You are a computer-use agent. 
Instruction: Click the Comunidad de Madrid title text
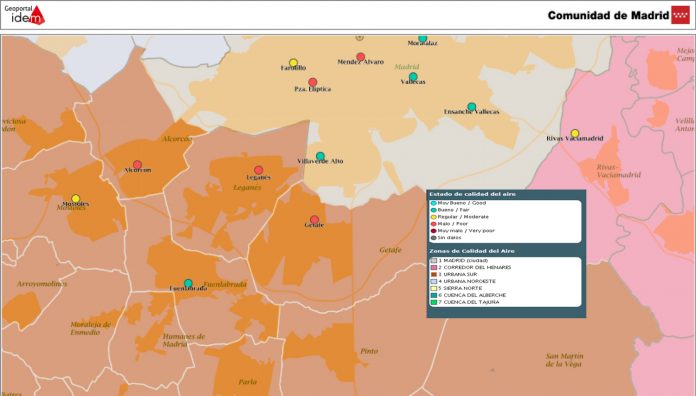click(608, 16)
